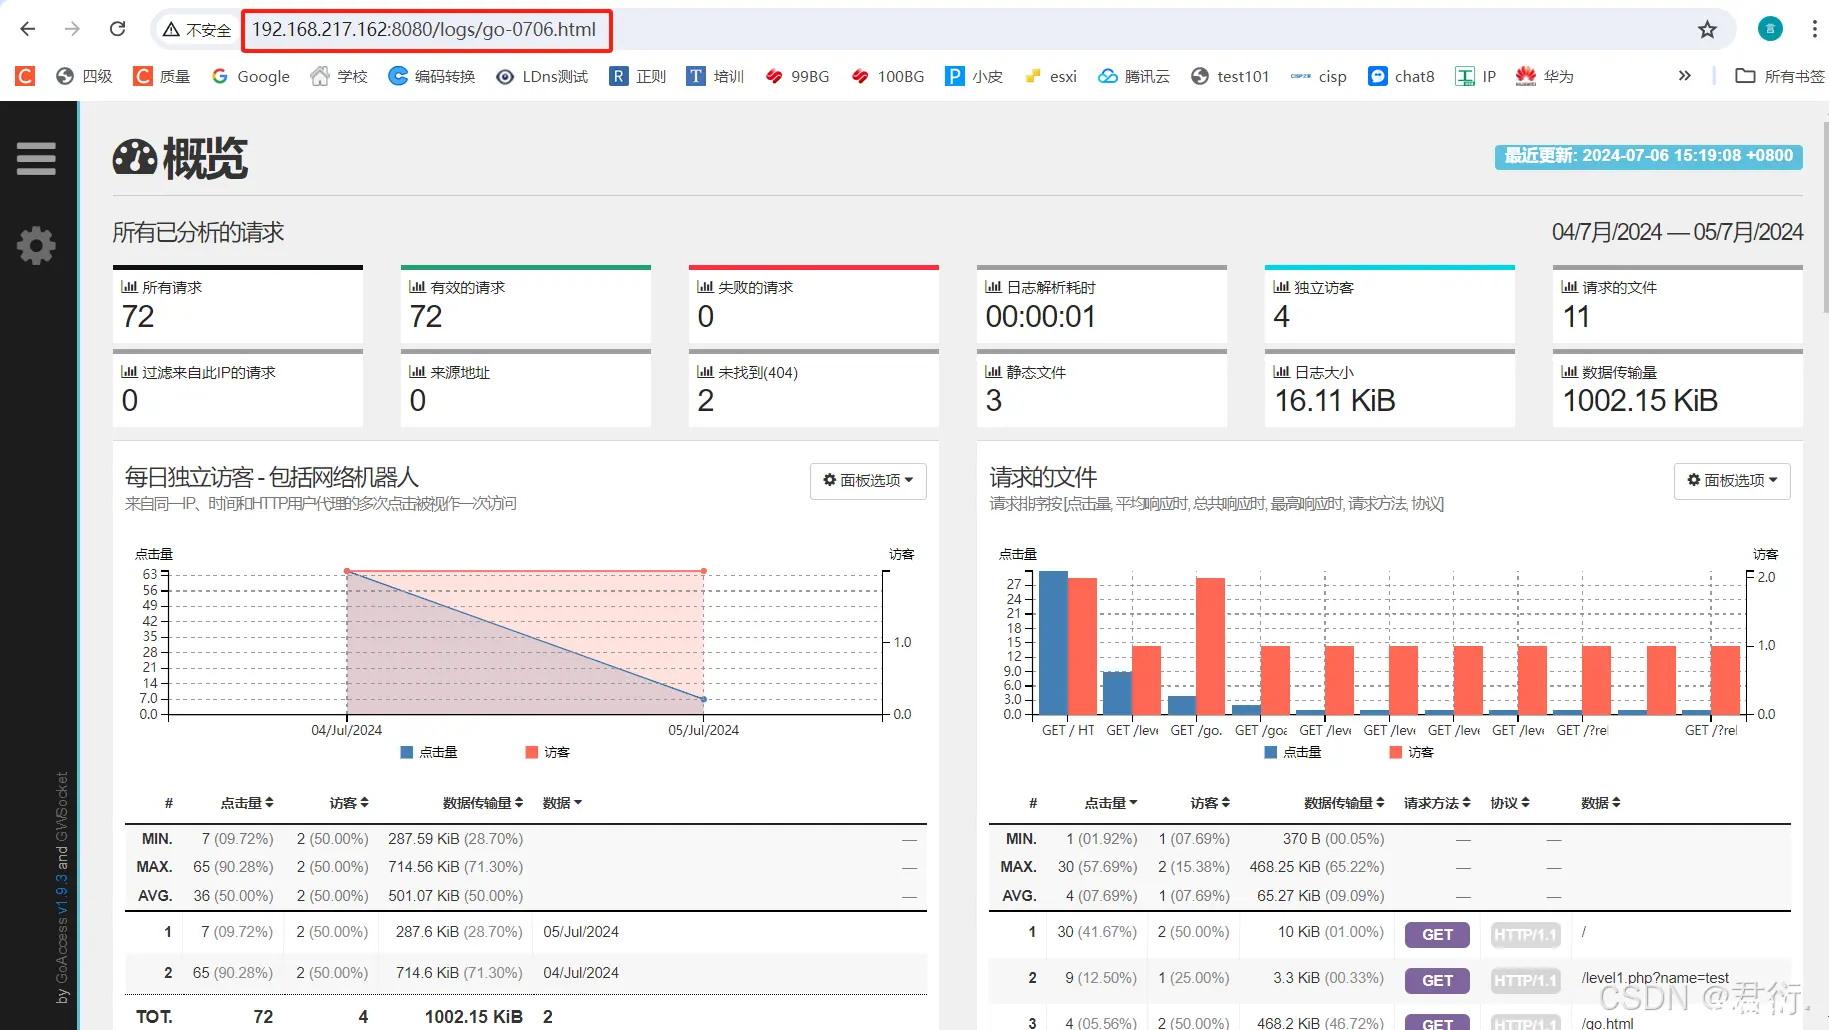Viewport: 1829px width, 1030px height.
Task: Toggle 点击量 legend in requested files chart
Action: pos(1293,752)
